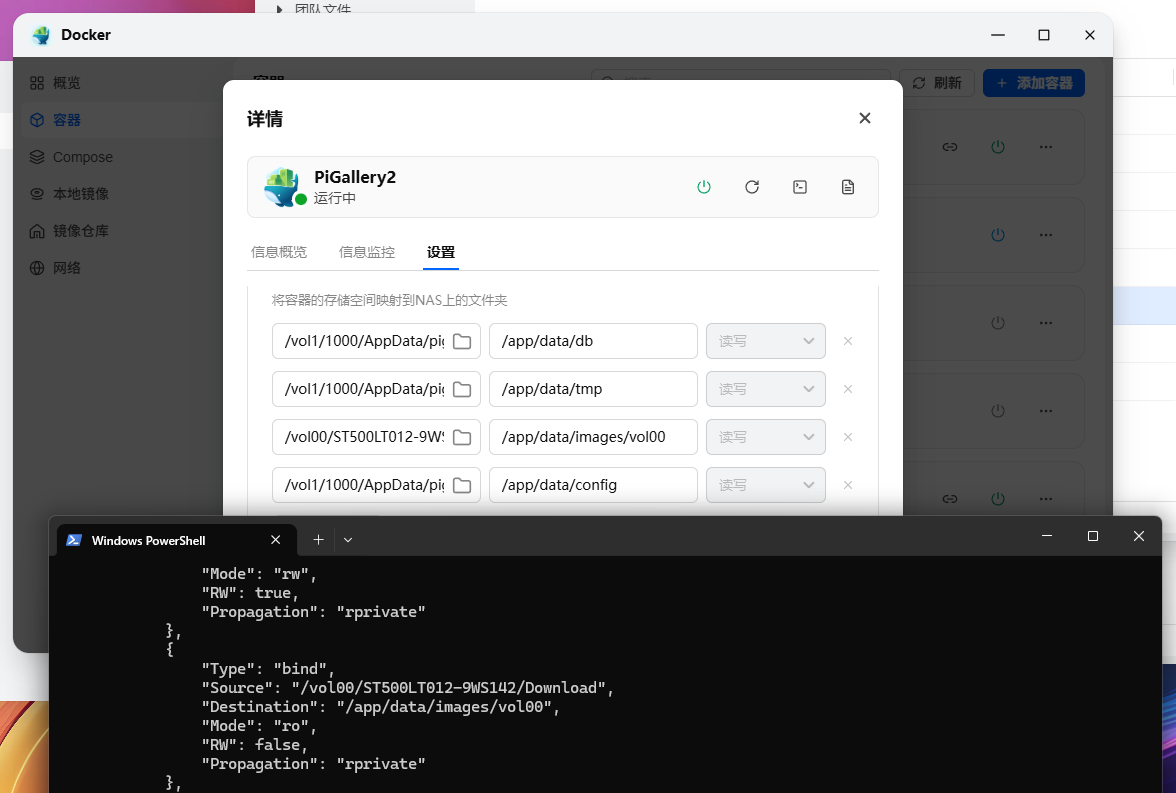Switch to the 信息概览 tab
This screenshot has width=1176, height=793.
click(279, 252)
